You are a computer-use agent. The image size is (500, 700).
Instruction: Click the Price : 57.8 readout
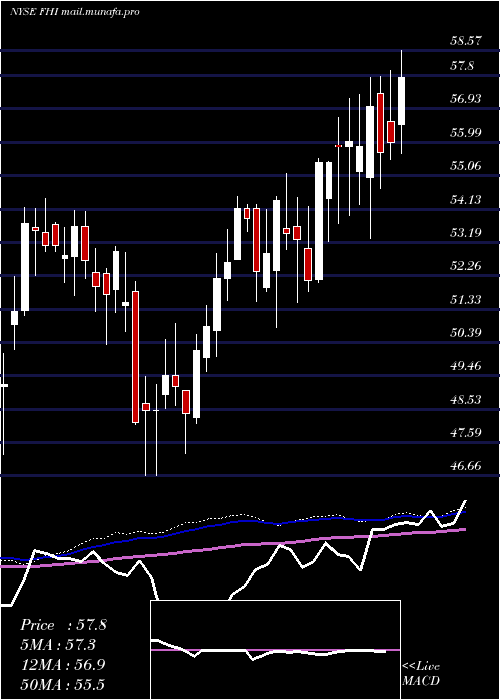(x=63, y=625)
